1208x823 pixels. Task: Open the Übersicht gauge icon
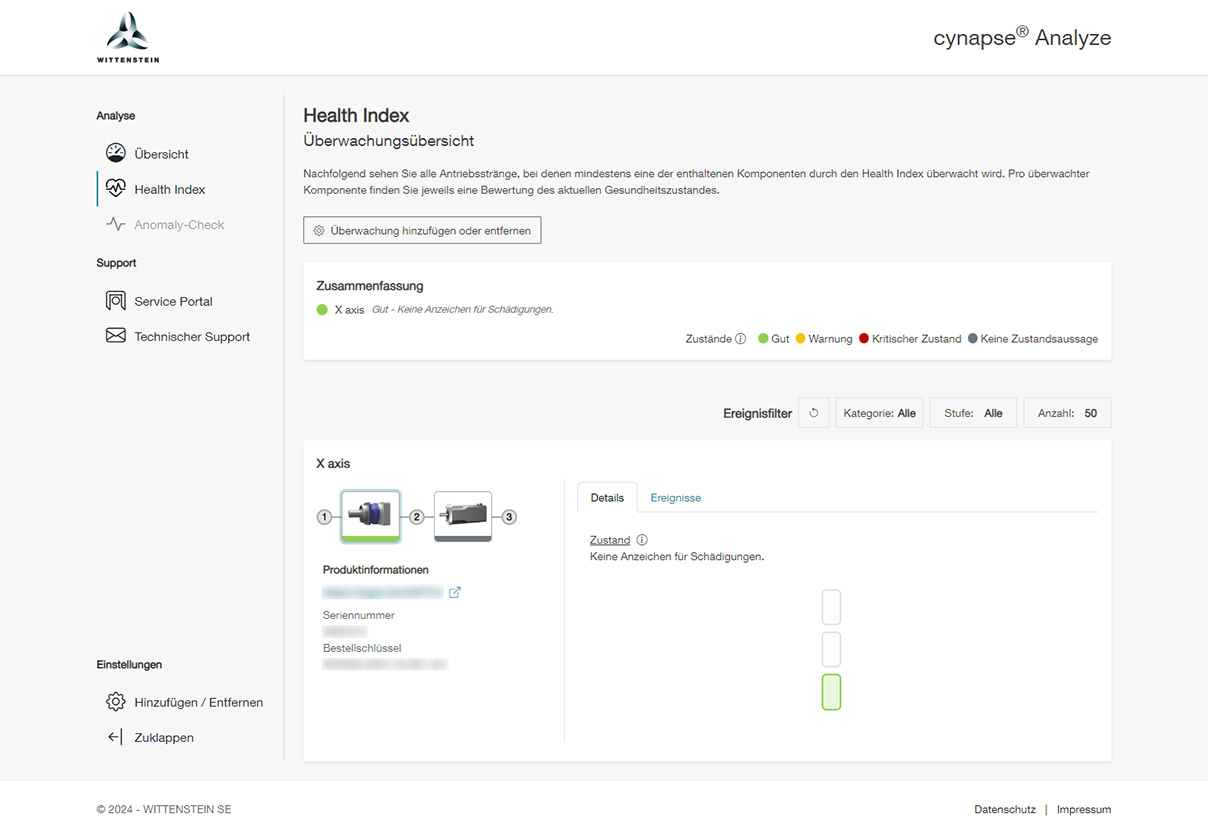coord(116,153)
